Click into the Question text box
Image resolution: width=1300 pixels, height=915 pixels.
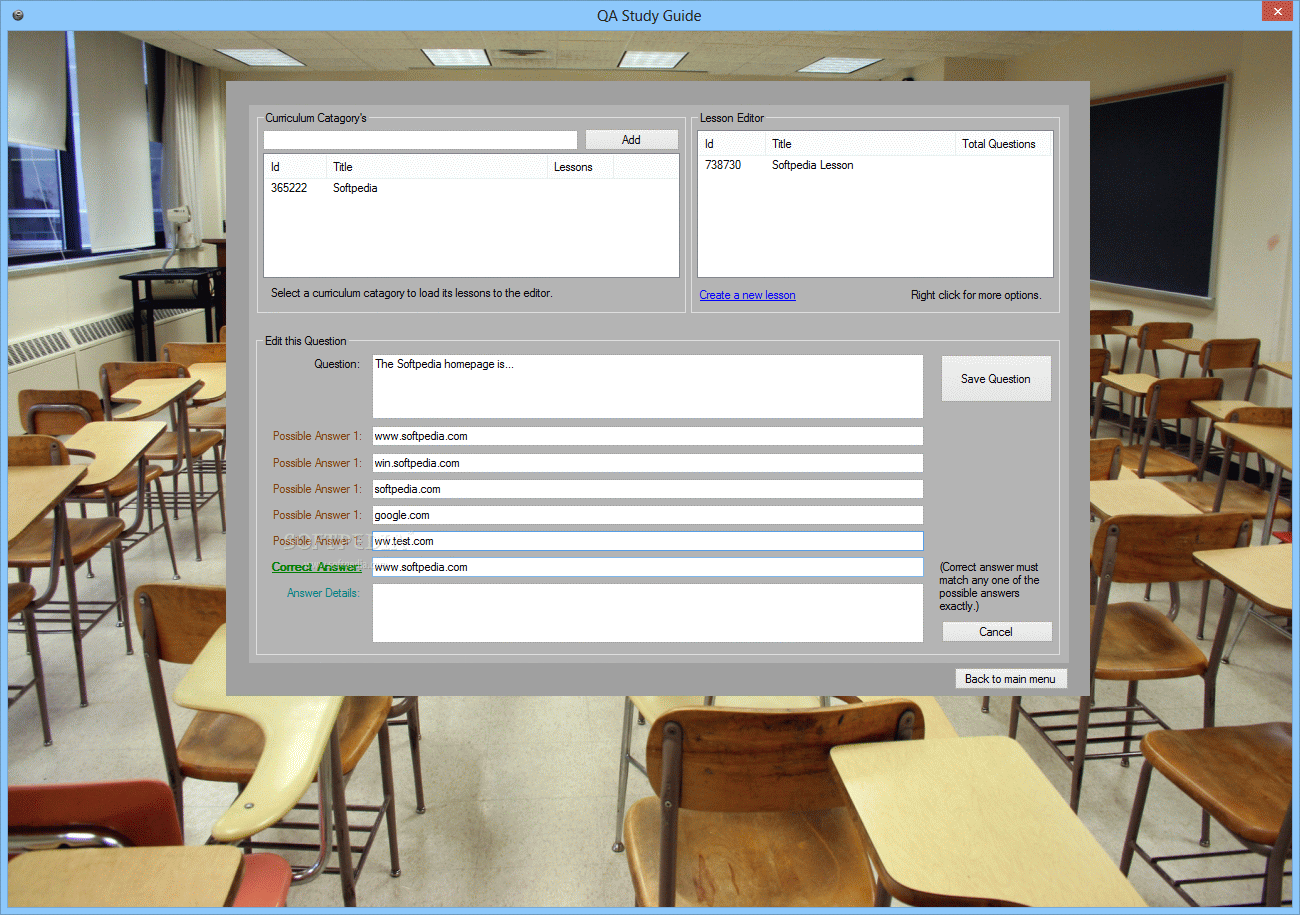point(648,386)
